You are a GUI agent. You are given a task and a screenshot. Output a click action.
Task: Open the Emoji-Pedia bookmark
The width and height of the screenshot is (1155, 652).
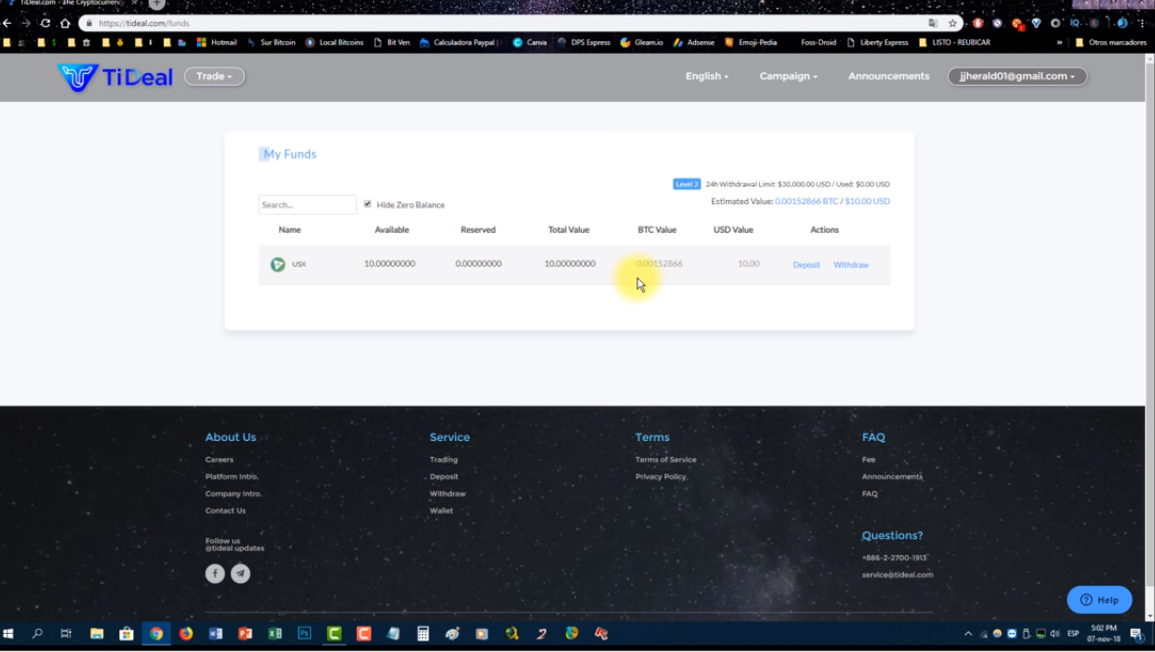coord(751,43)
